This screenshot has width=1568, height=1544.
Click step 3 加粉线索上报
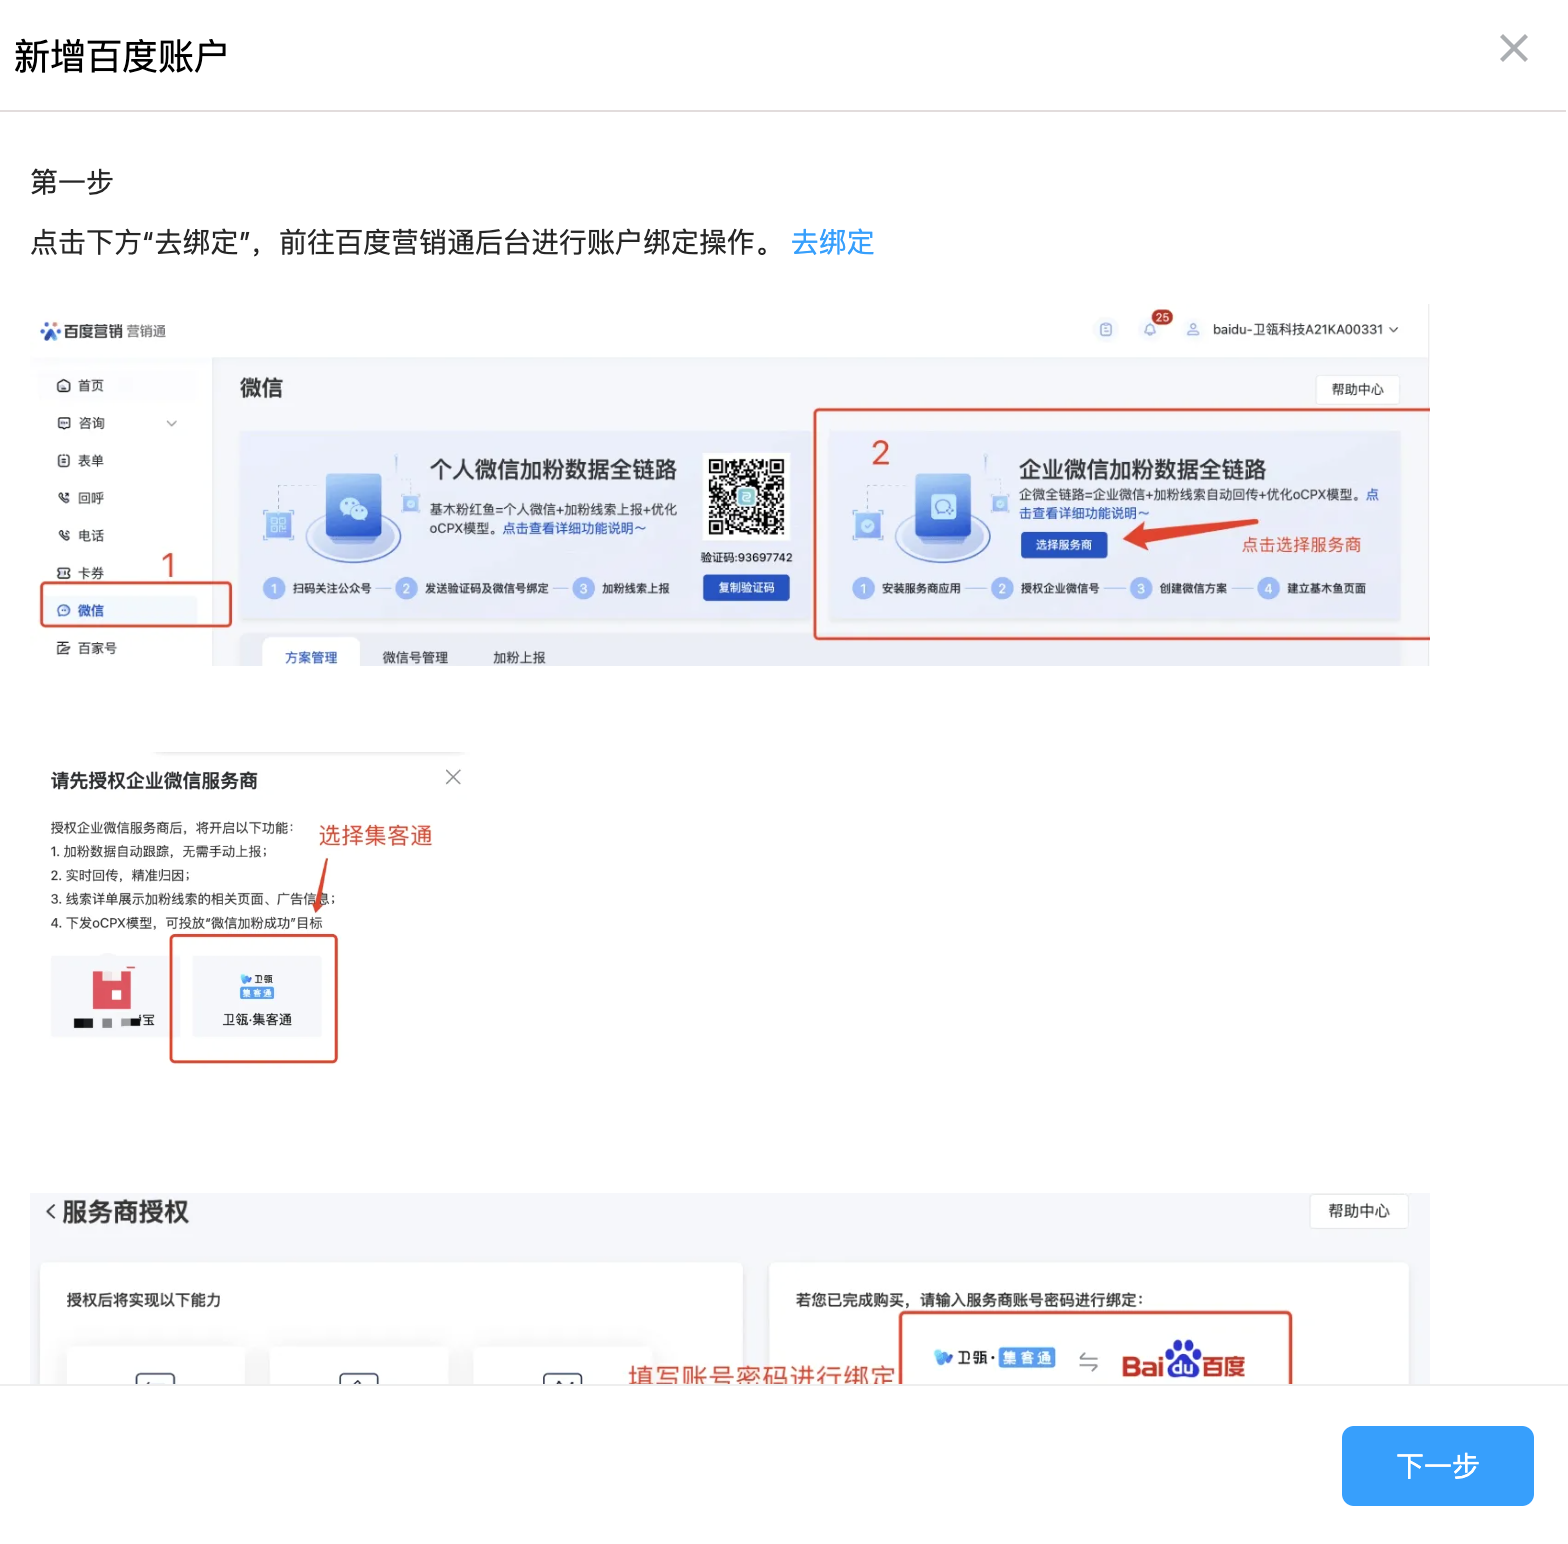tap(622, 588)
